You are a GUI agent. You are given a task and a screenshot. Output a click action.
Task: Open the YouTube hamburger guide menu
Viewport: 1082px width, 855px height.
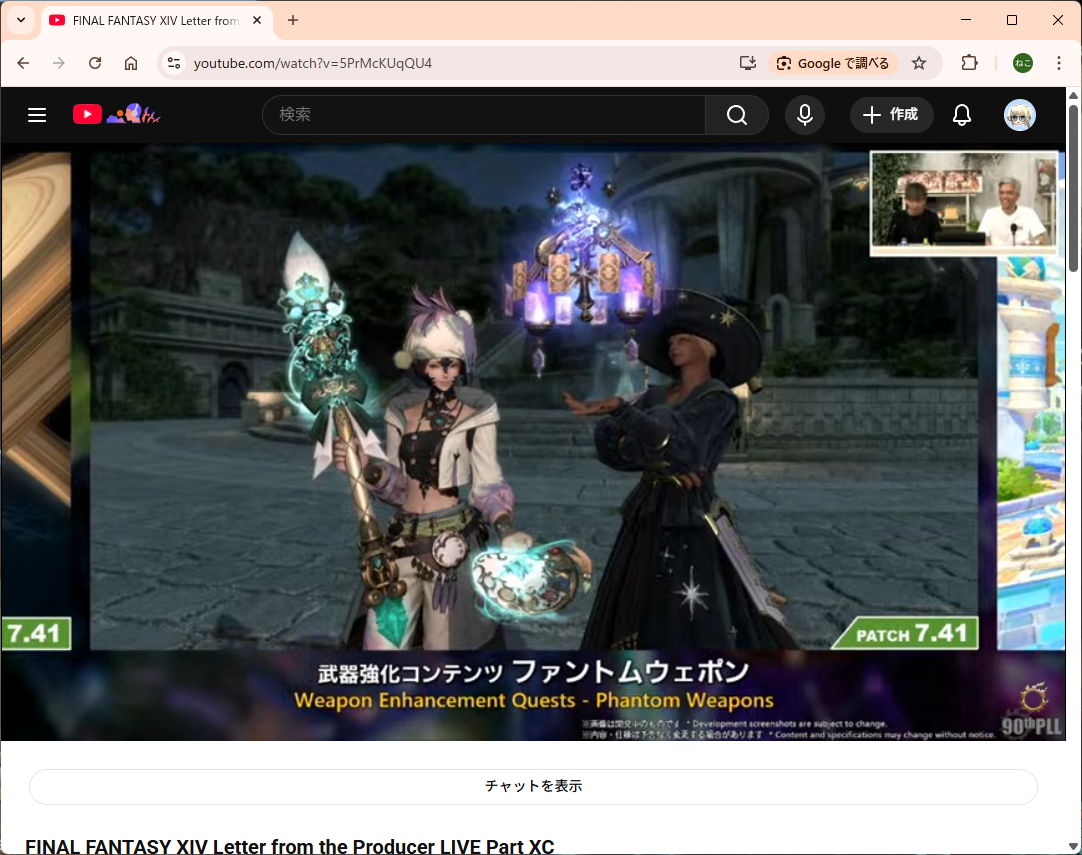[37, 115]
